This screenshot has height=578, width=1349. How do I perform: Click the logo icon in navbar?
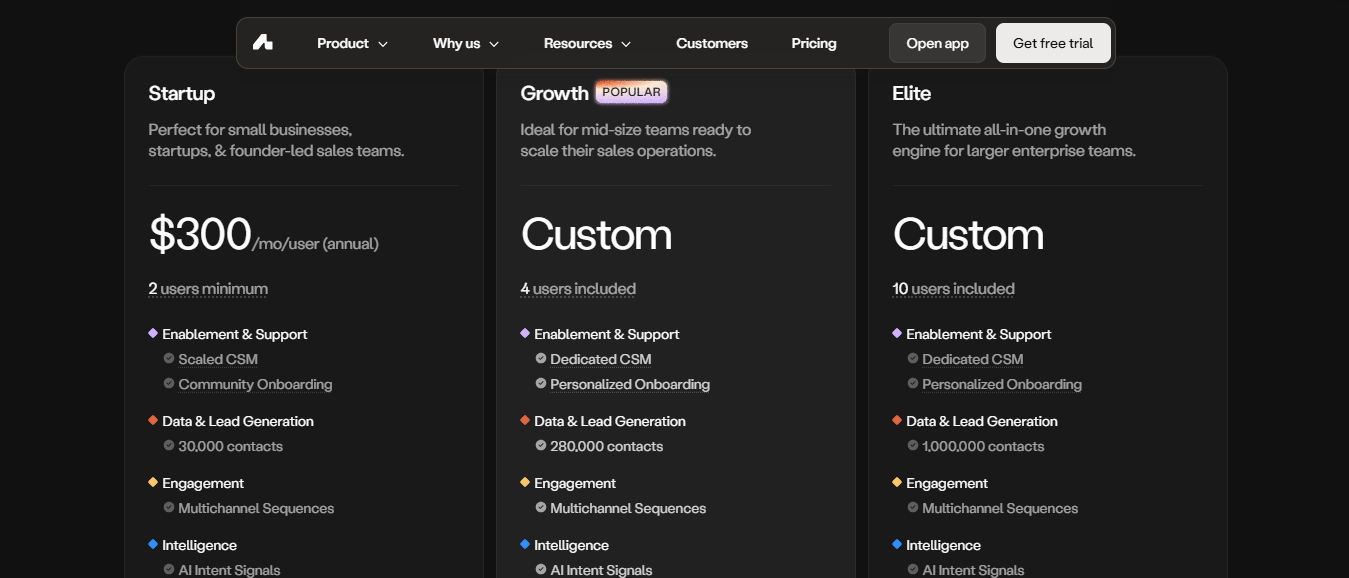tap(263, 43)
